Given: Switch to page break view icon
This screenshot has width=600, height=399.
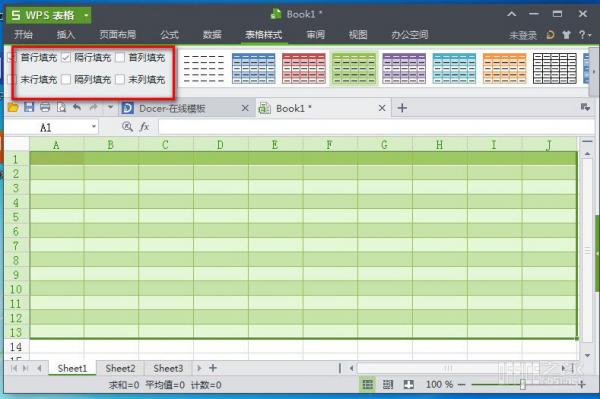Looking at the screenshot, I should pyautogui.click(x=388, y=384).
